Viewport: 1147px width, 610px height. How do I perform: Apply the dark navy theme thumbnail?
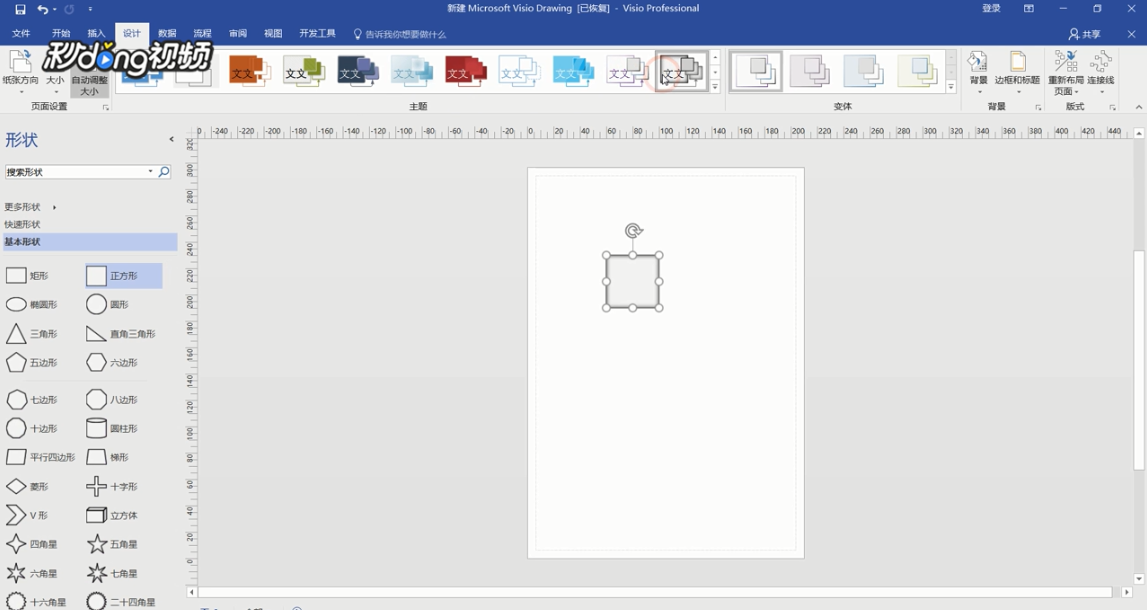(x=358, y=71)
